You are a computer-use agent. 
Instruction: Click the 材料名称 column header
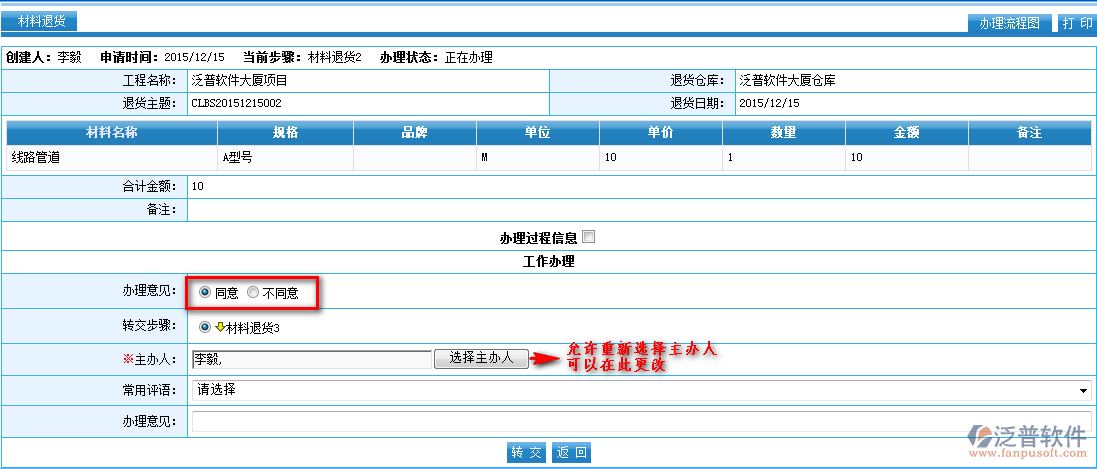pos(111,132)
